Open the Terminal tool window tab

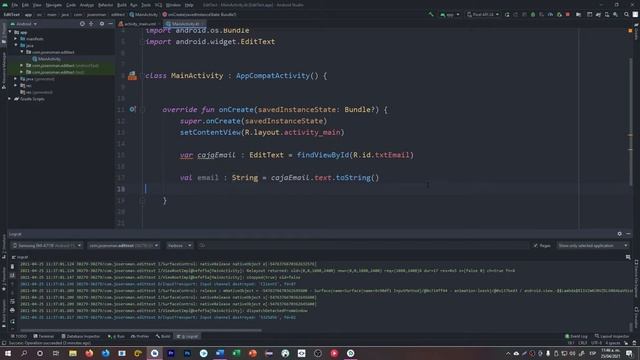tap(44, 336)
